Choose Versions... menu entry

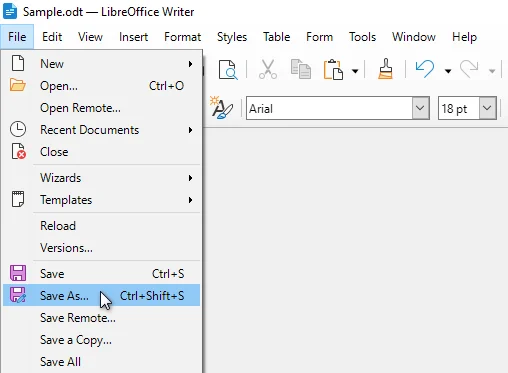pyautogui.click(x=101, y=248)
